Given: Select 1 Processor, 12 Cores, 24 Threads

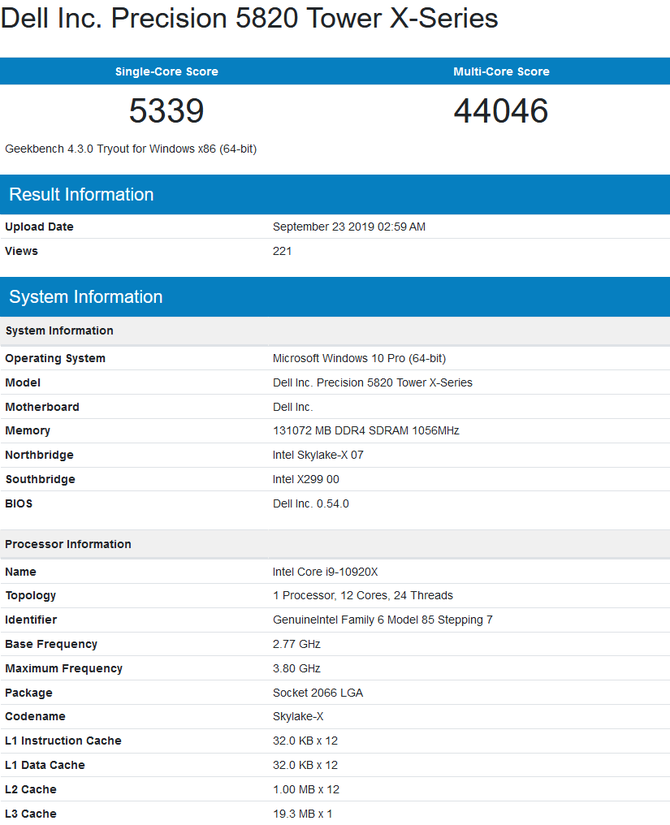Looking at the screenshot, I should pos(363,596).
